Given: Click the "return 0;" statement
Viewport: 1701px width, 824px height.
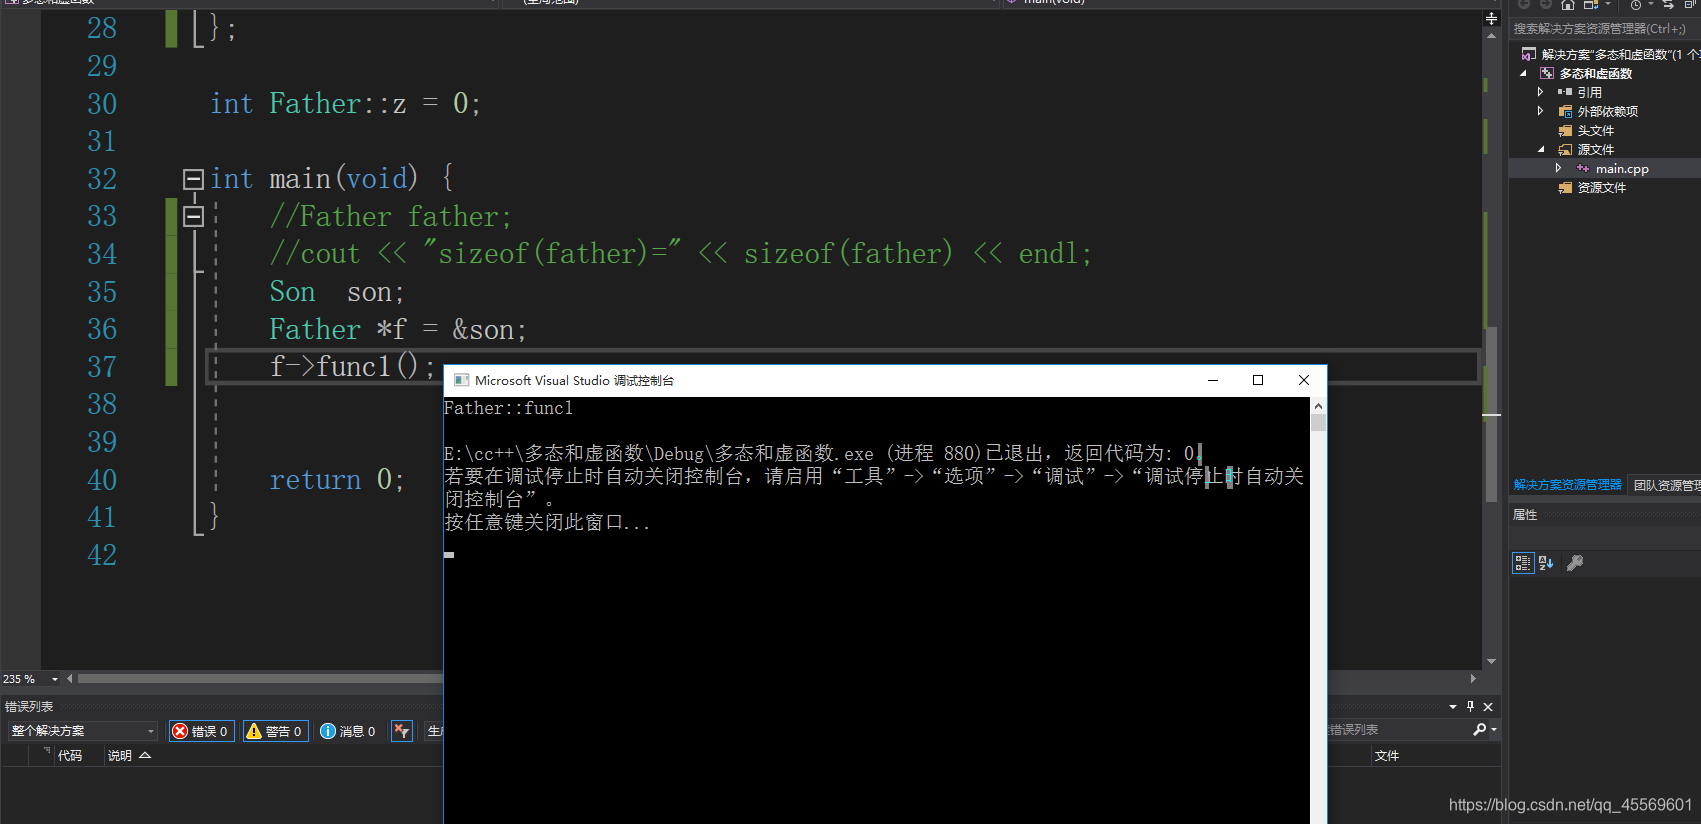Looking at the screenshot, I should (337, 480).
